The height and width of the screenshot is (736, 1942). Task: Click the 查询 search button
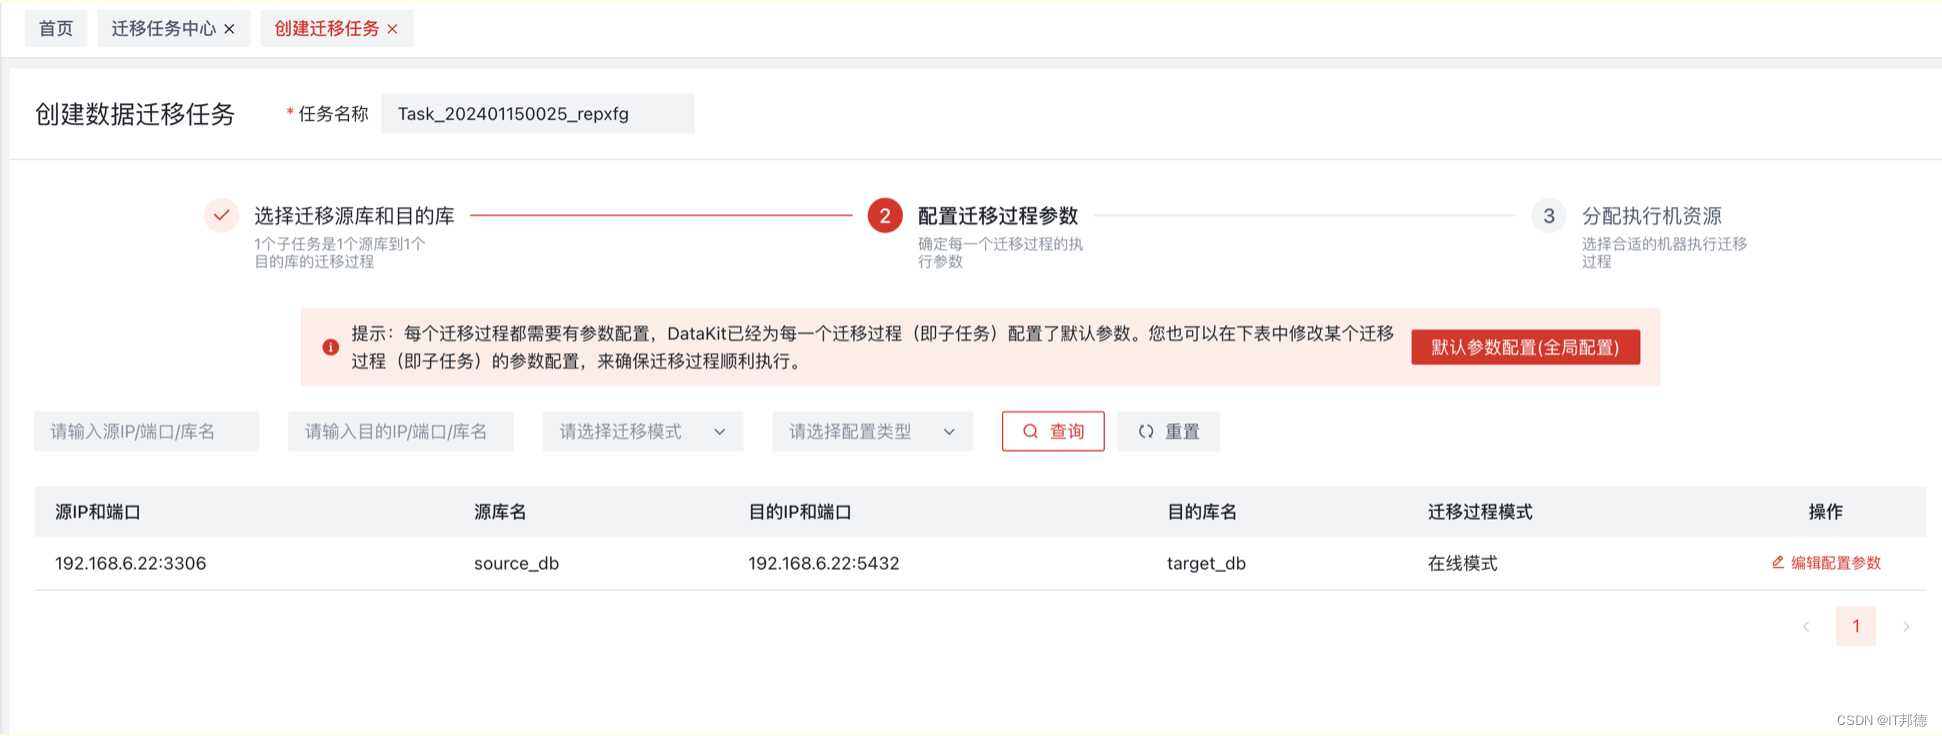click(x=1053, y=431)
